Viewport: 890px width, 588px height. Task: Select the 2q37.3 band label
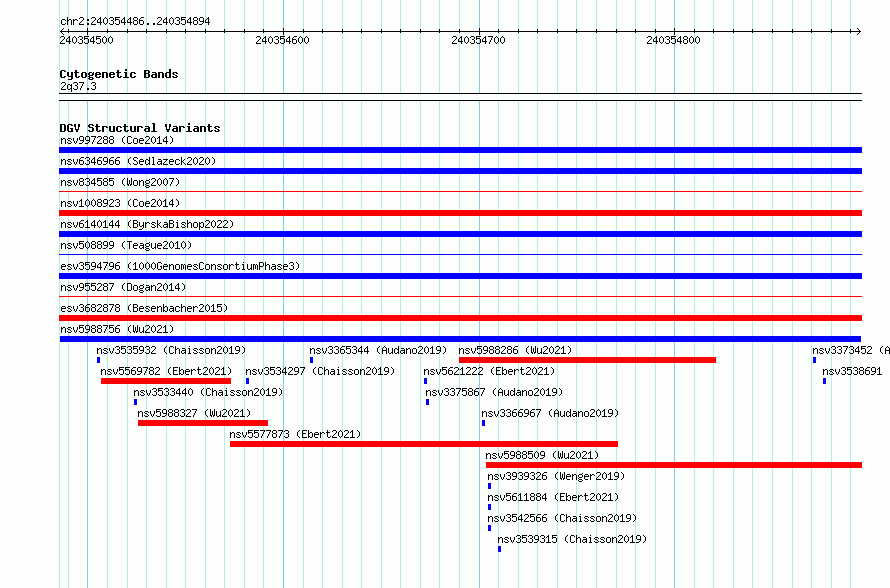(78, 86)
